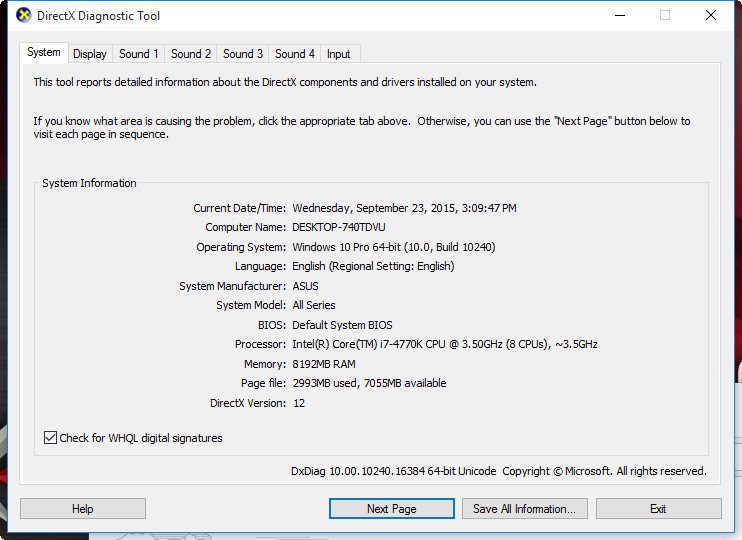
Task: Click the Exit button
Action: pyautogui.click(x=659, y=509)
